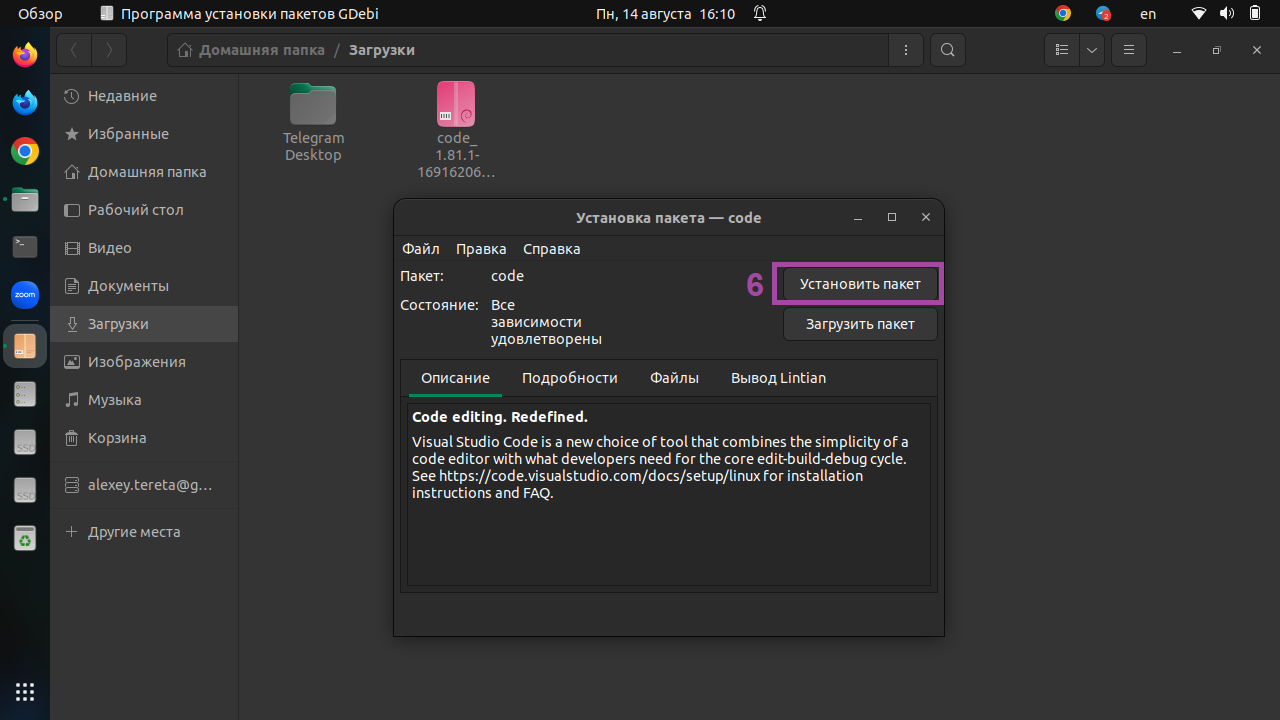Open Видео in the sidebar

pyautogui.click(x=144, y=248)
